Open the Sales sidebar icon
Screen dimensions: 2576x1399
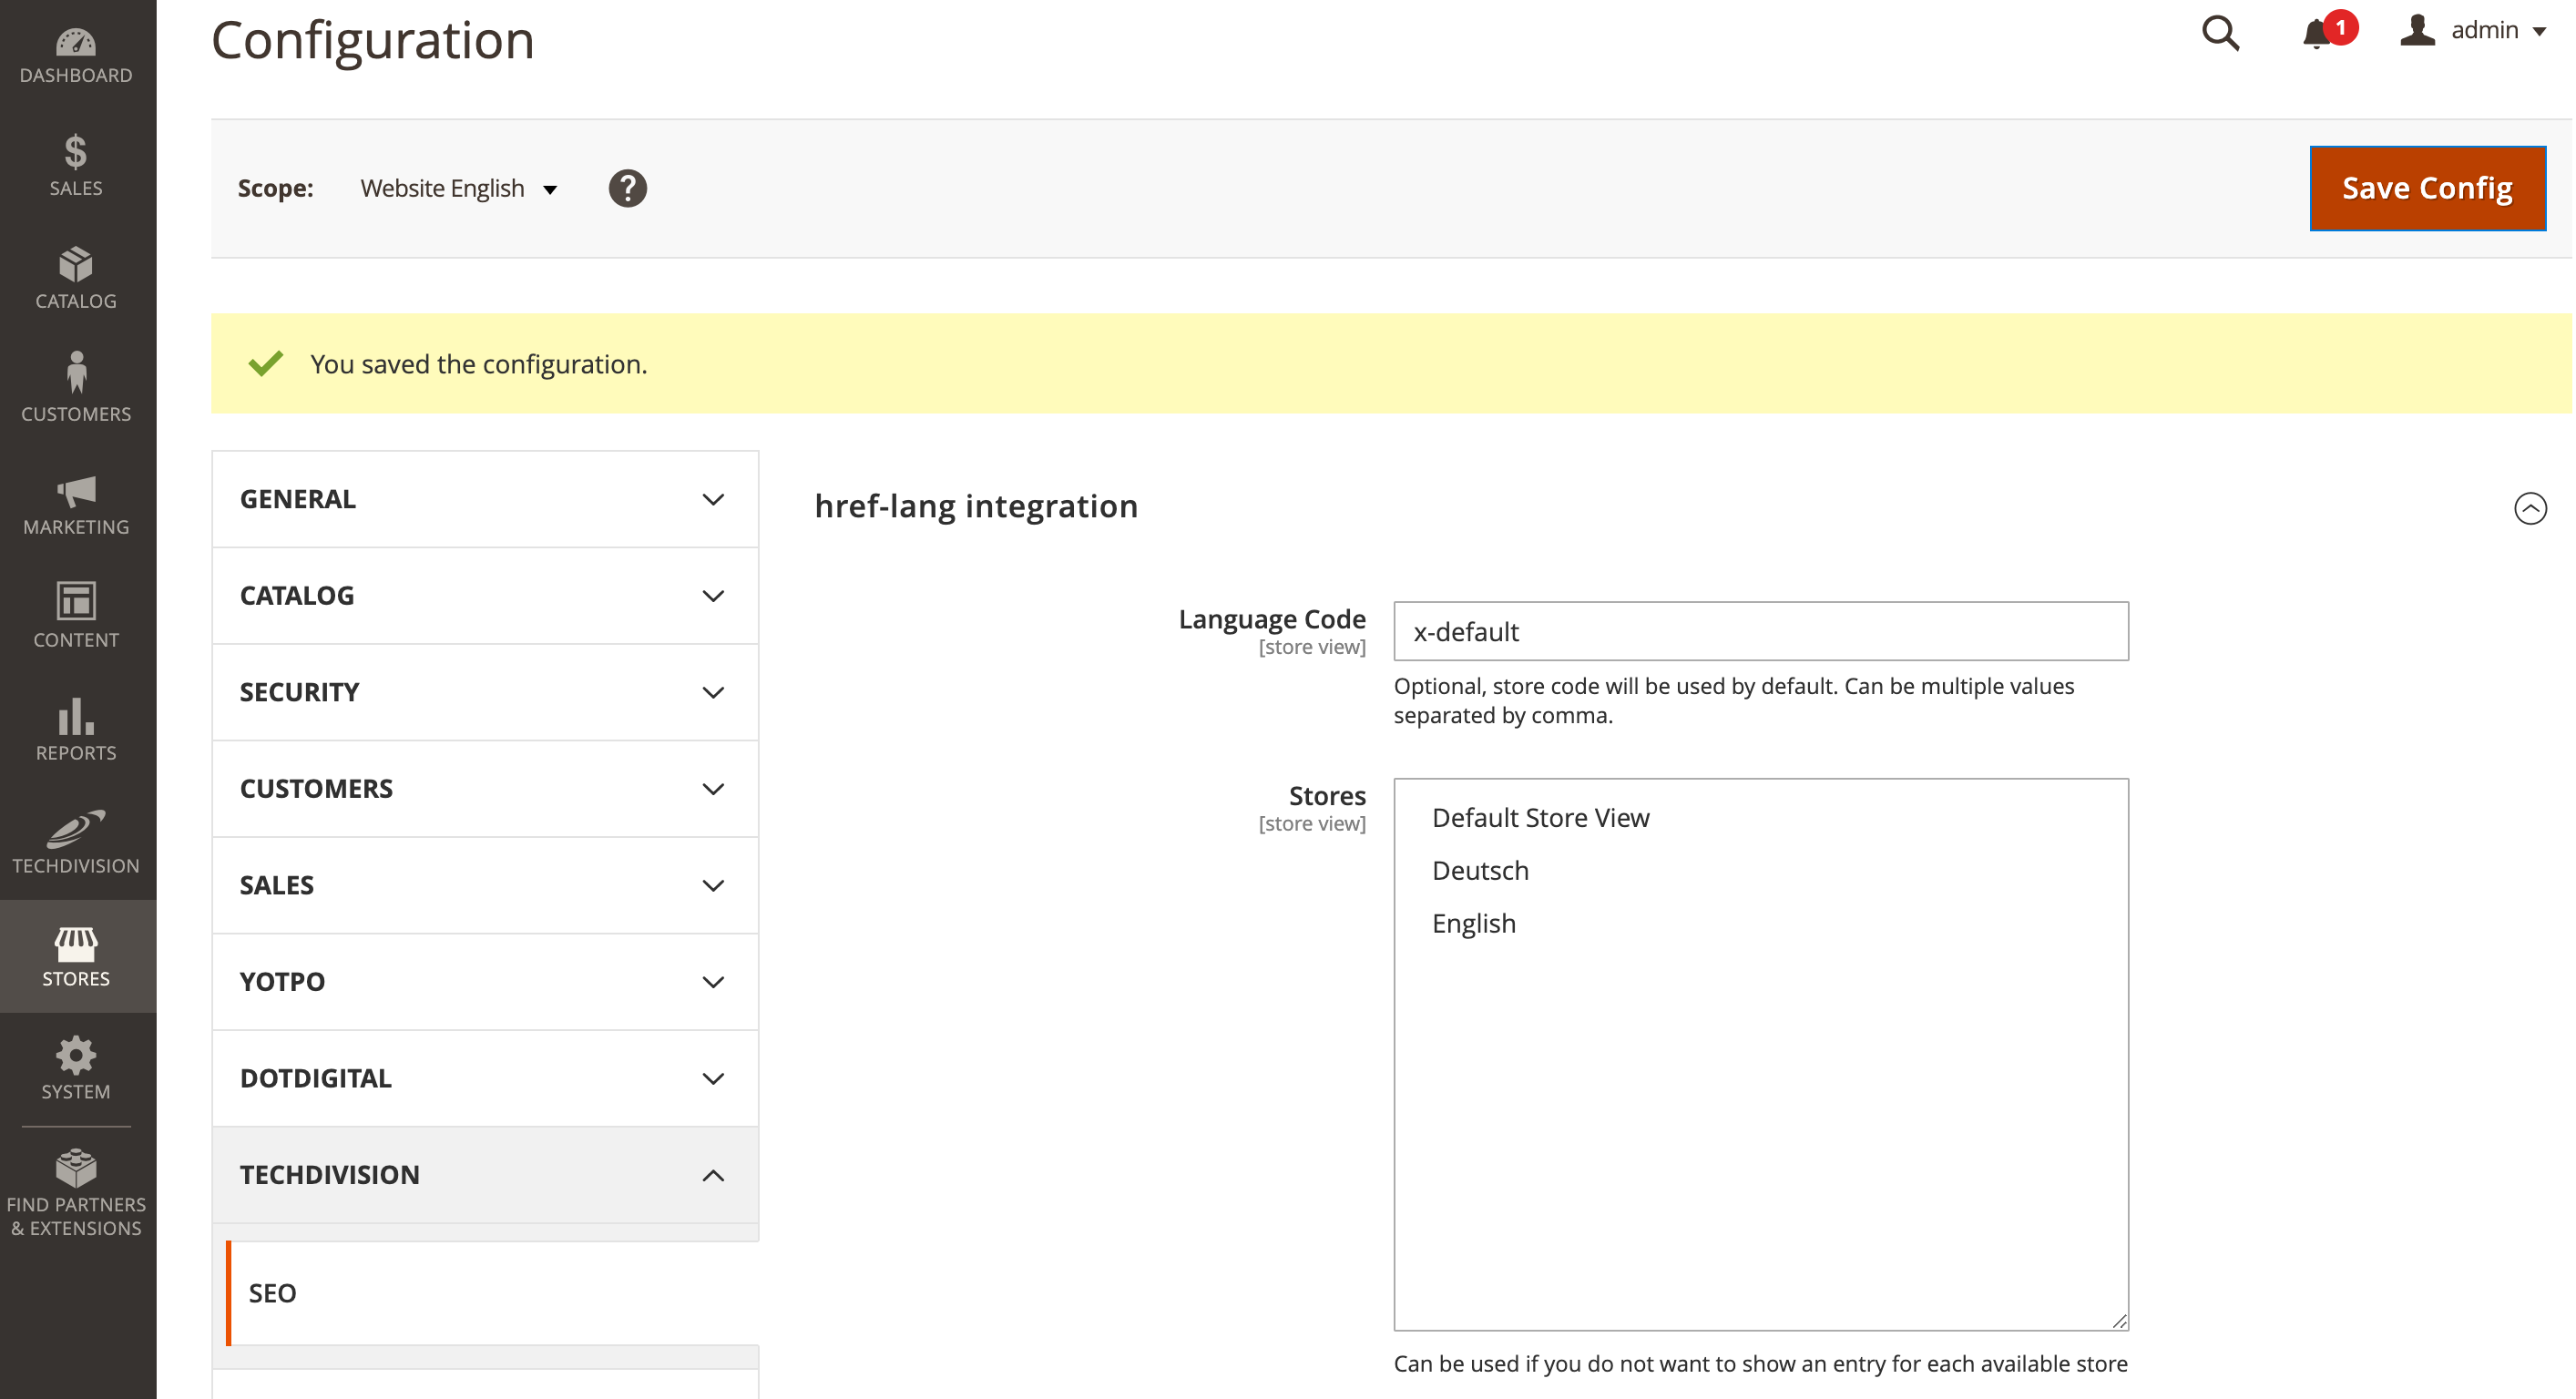(x=76, y=163)
